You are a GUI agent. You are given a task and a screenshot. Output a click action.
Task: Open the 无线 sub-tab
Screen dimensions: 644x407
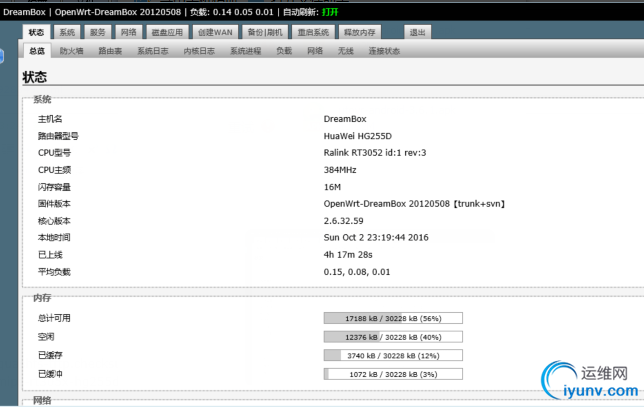(x=346, y=51)
